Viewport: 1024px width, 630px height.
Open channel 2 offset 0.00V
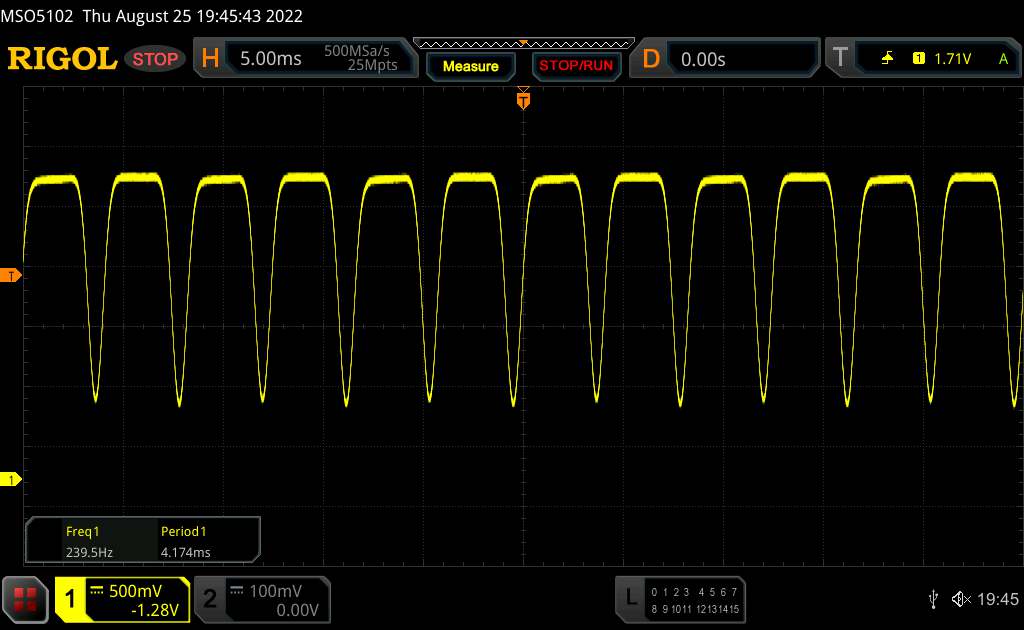(297, 610)
